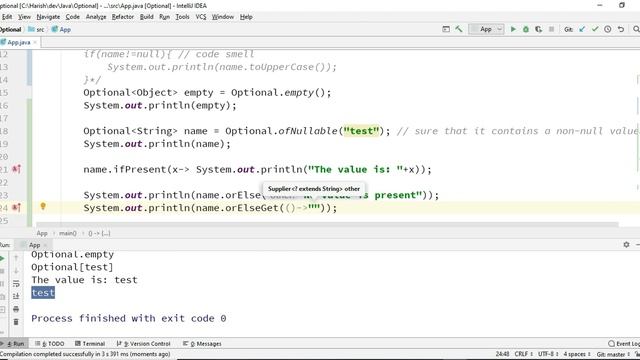This screenshot has width=640, height=360.
Task: Open the Navigate menu
Action: pyautogui.click(x=48, y=17)
